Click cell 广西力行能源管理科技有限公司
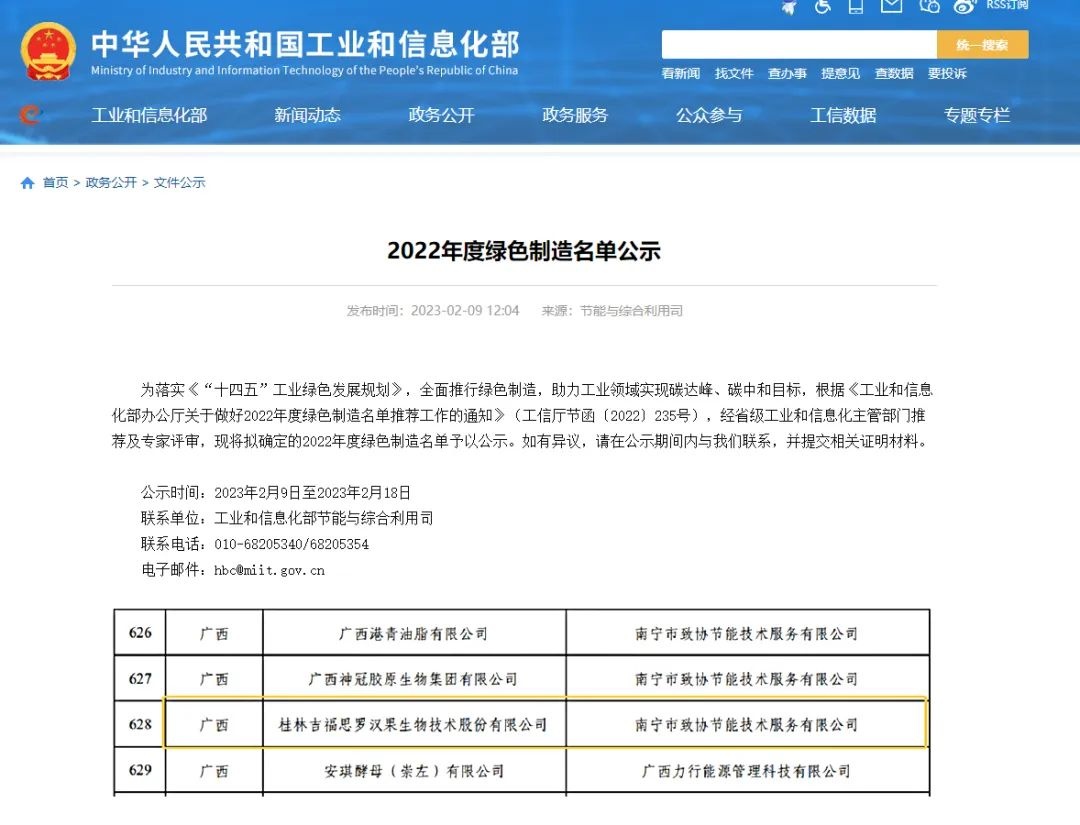The height and width of the screenshot is (825, 1080). 747,771
